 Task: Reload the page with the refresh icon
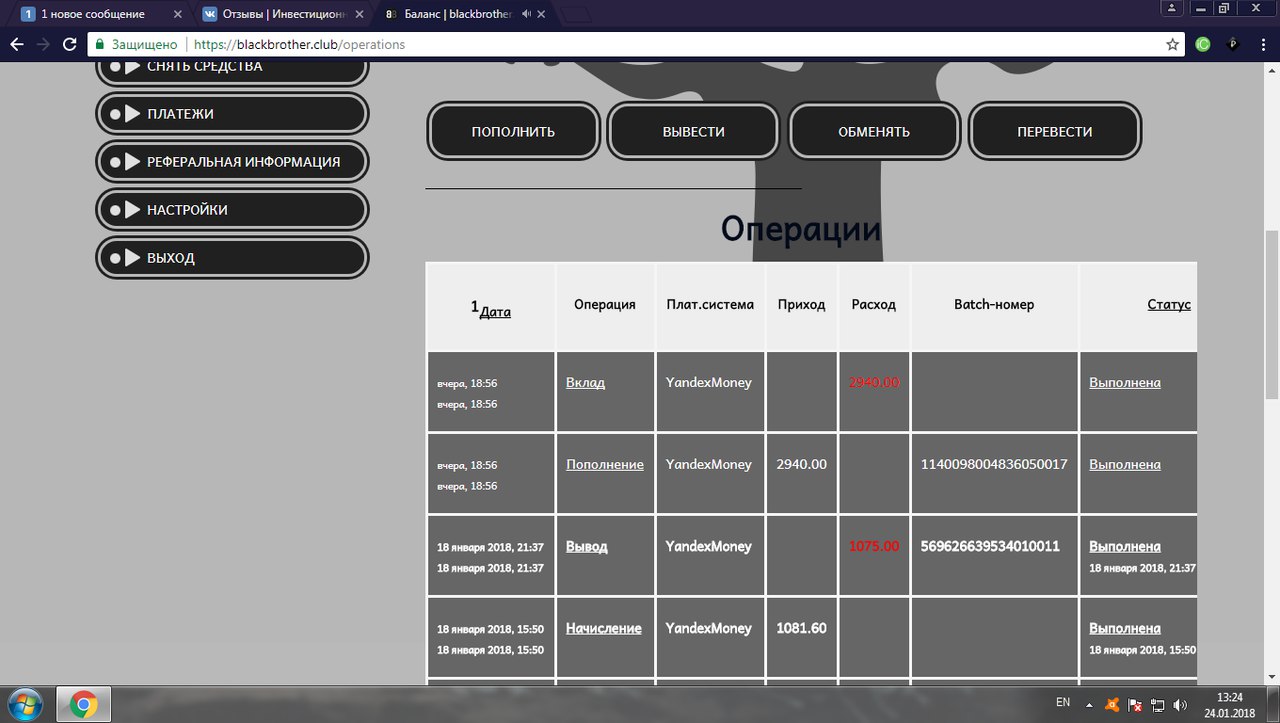(x=69, y=44)
